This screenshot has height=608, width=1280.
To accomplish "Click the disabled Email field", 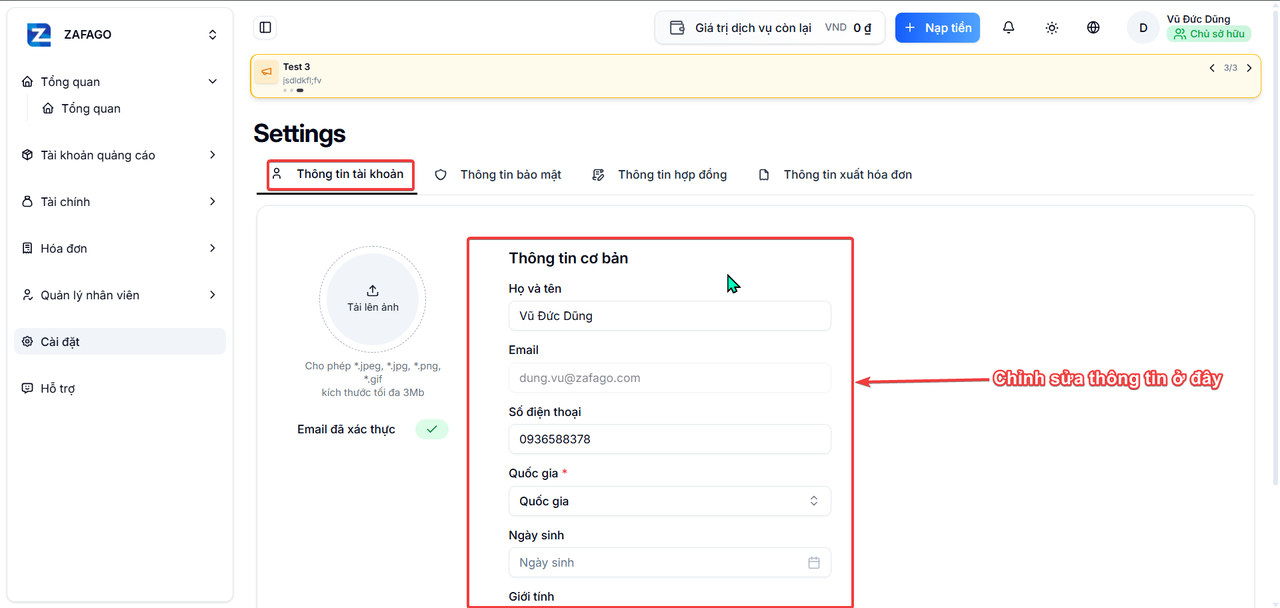I will pyautogui.click(x=670, y=378).
